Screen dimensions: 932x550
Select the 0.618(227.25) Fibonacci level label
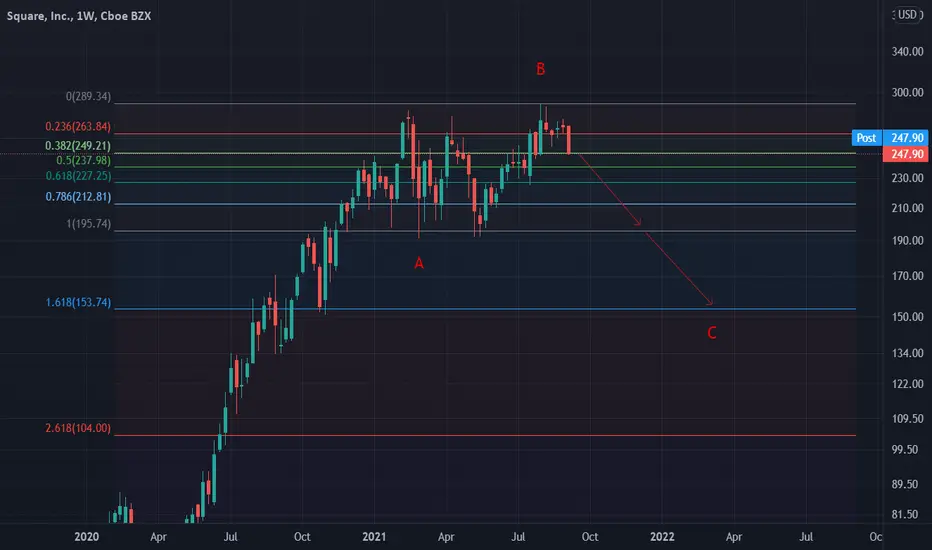click(78, 176)
